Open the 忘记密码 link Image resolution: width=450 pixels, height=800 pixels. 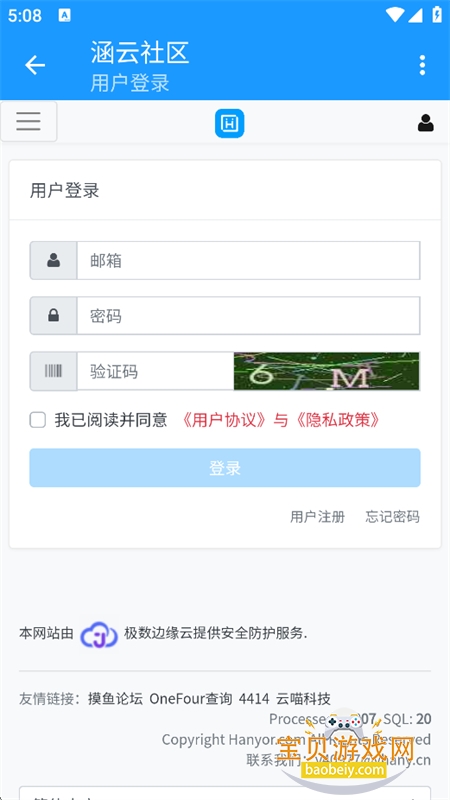coord(392,517)
